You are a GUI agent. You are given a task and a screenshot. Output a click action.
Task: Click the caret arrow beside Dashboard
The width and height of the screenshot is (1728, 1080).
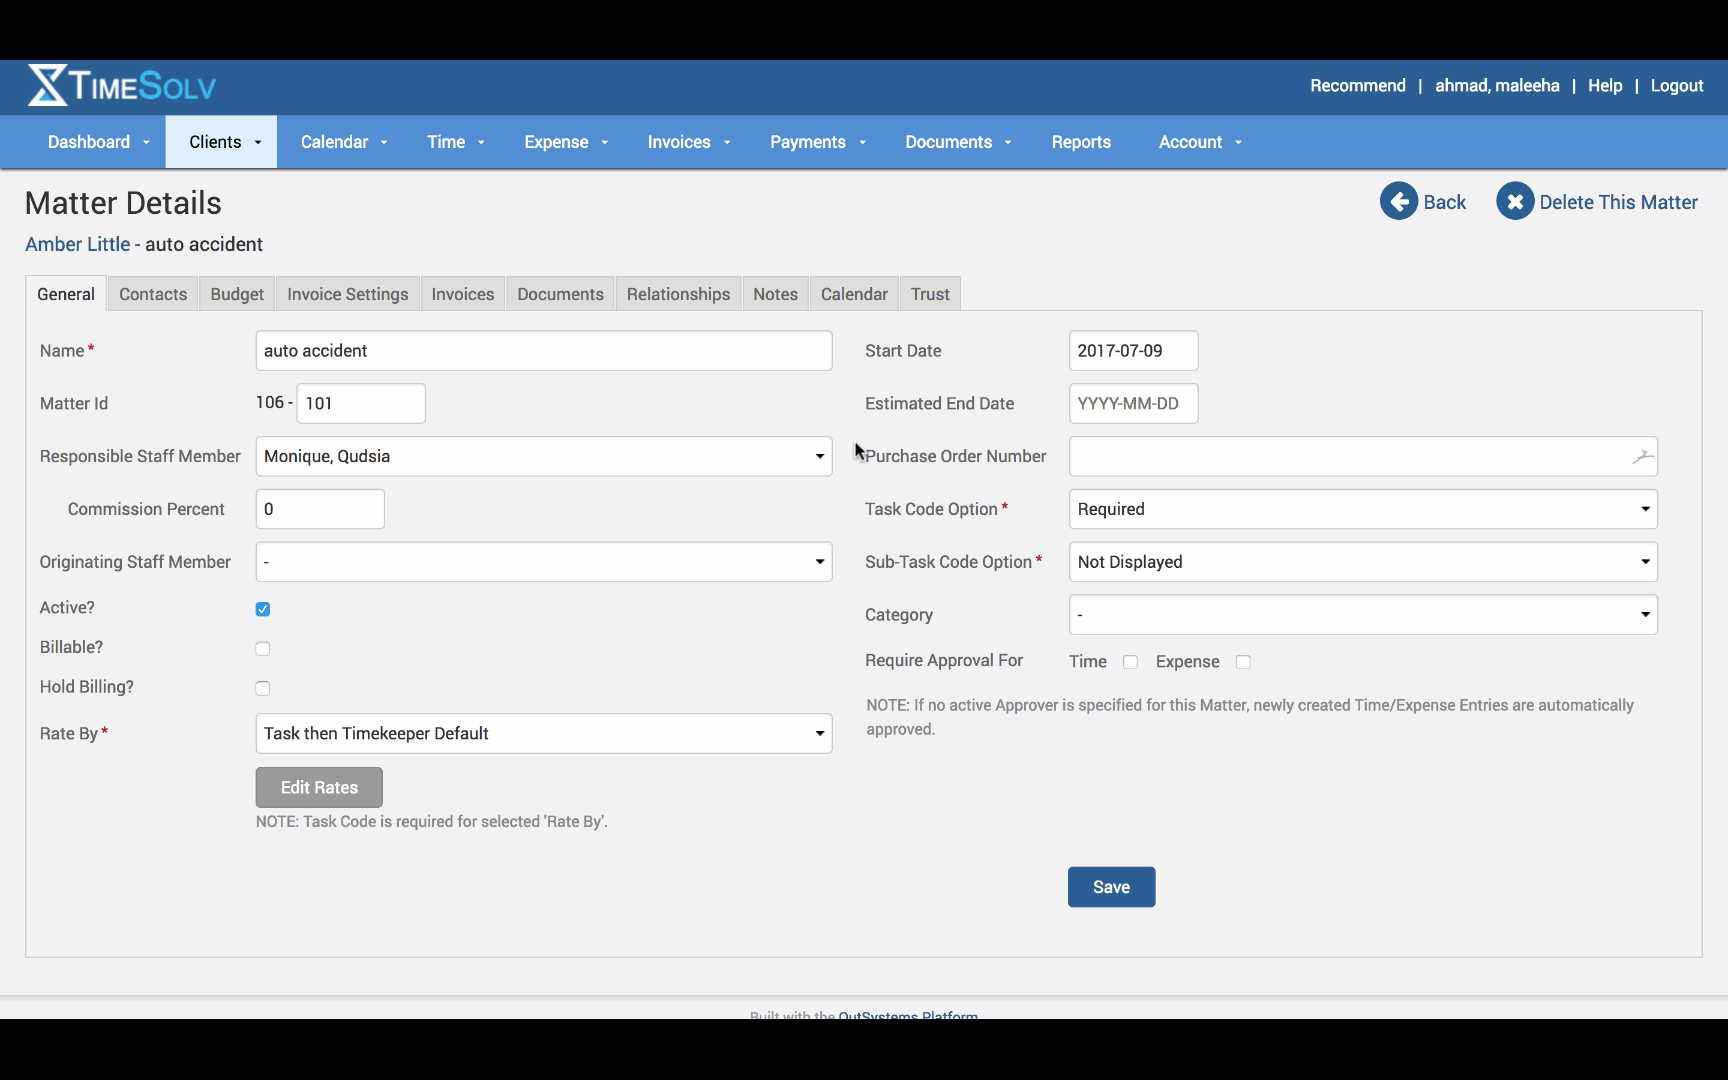point(146,143)
